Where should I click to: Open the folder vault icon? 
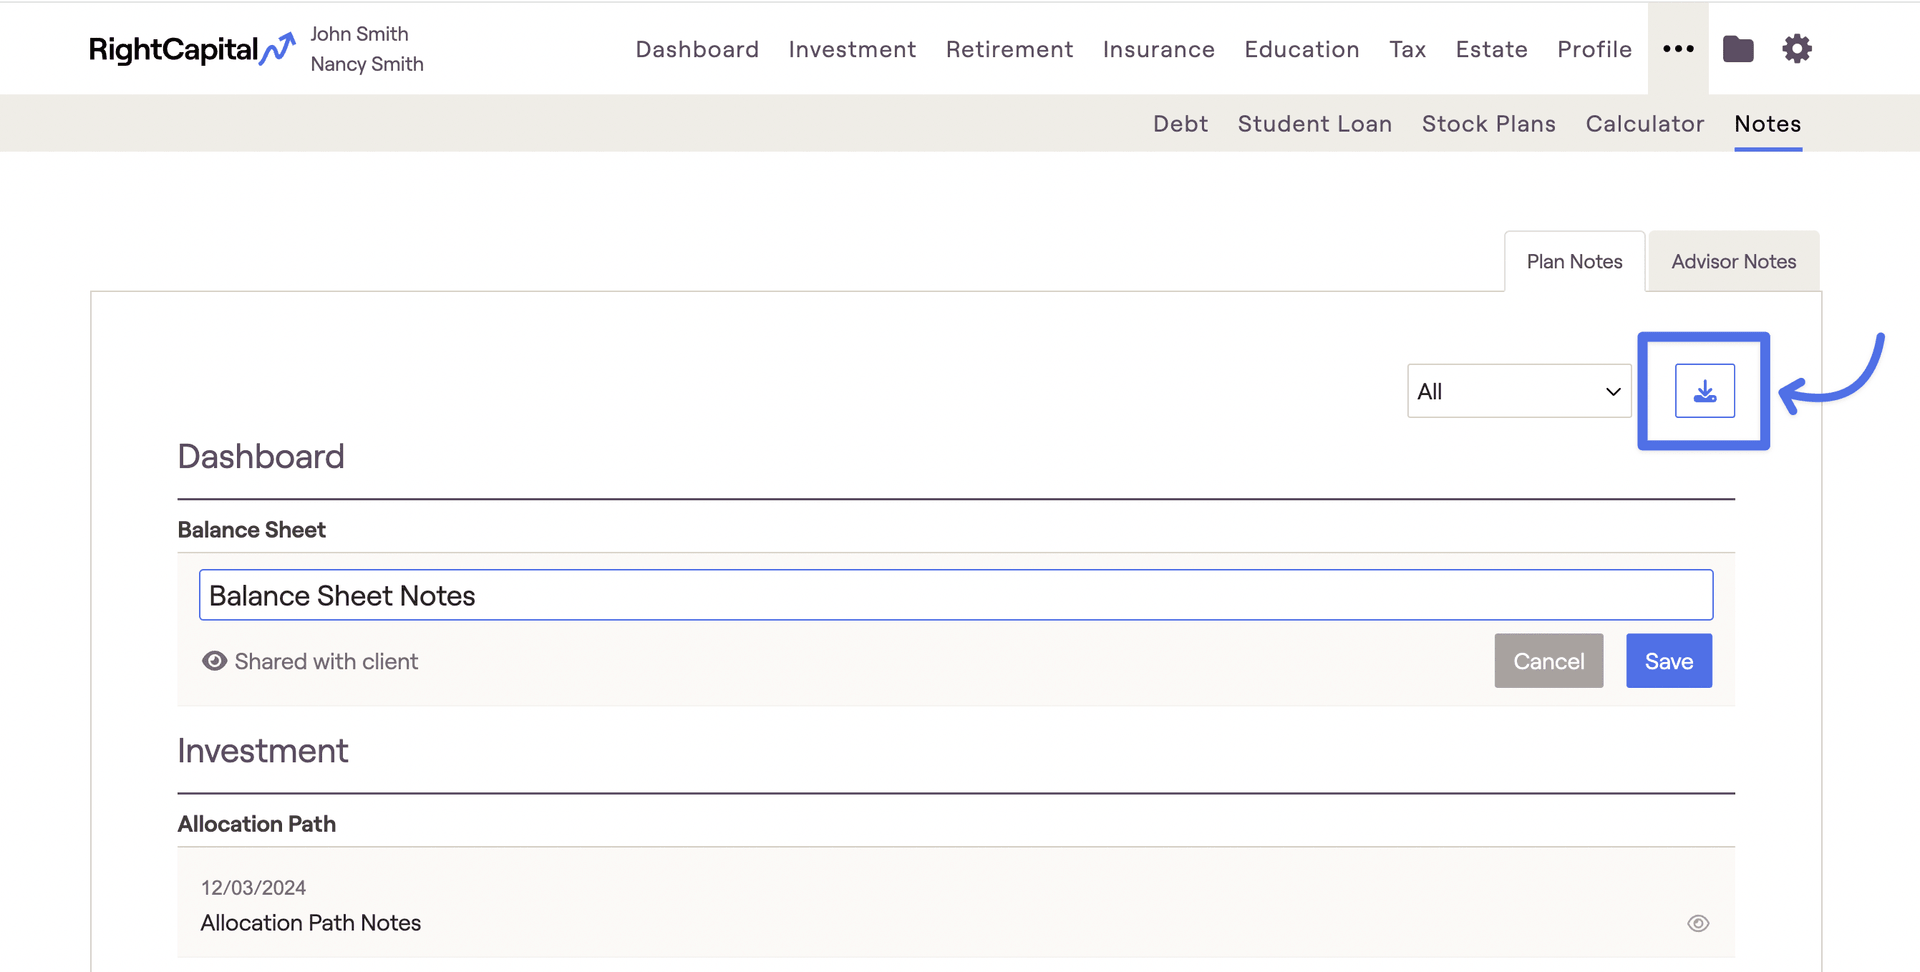[x=1738, y=49]
